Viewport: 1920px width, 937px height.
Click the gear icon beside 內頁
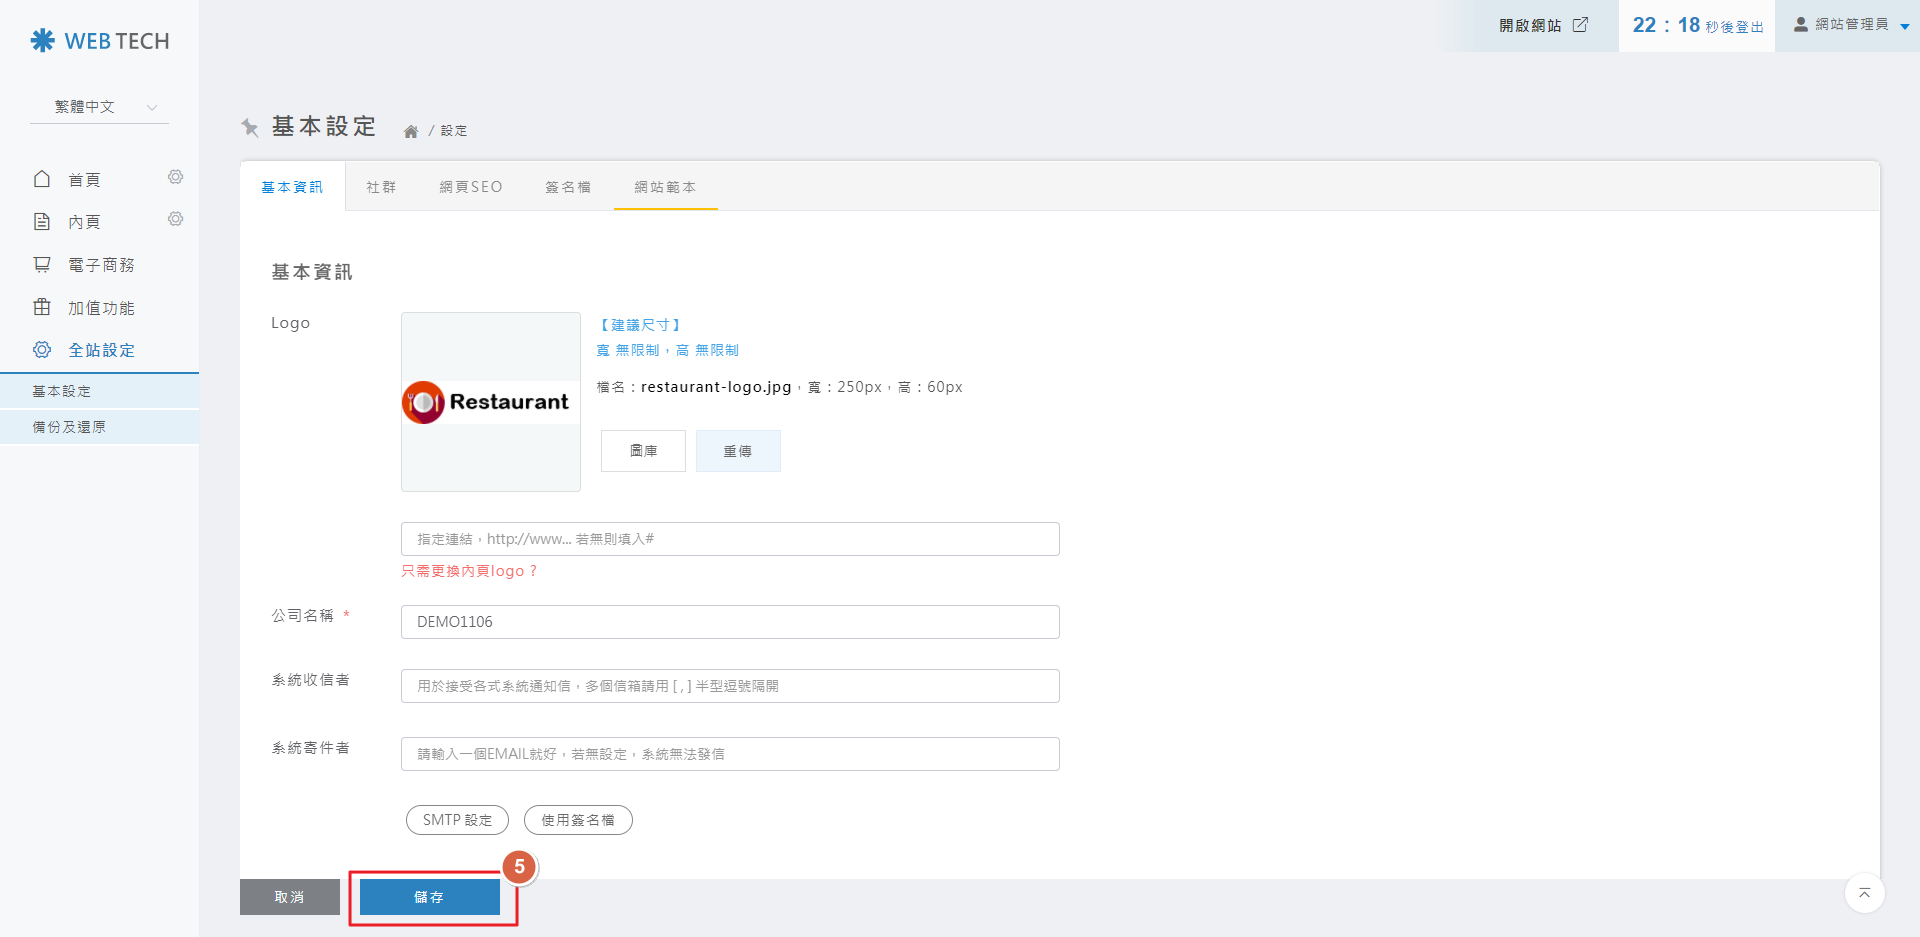pos(175,219)
